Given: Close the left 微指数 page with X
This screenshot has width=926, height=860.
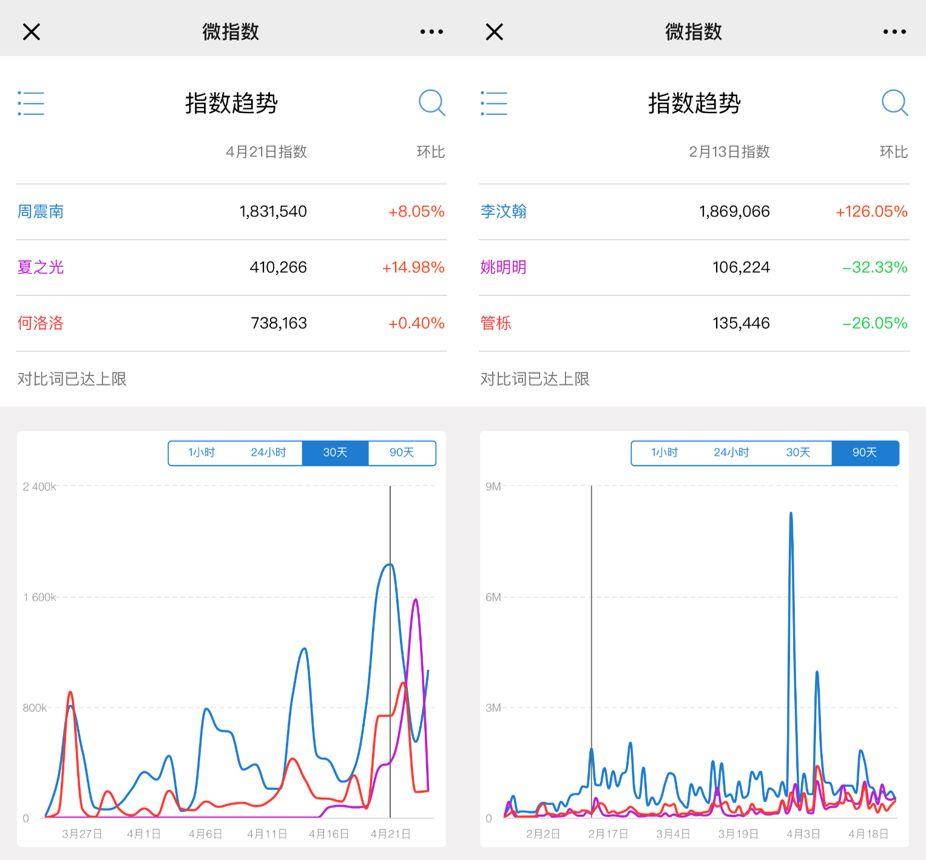Looking at the screenshot, I should (x=31, y=32).
